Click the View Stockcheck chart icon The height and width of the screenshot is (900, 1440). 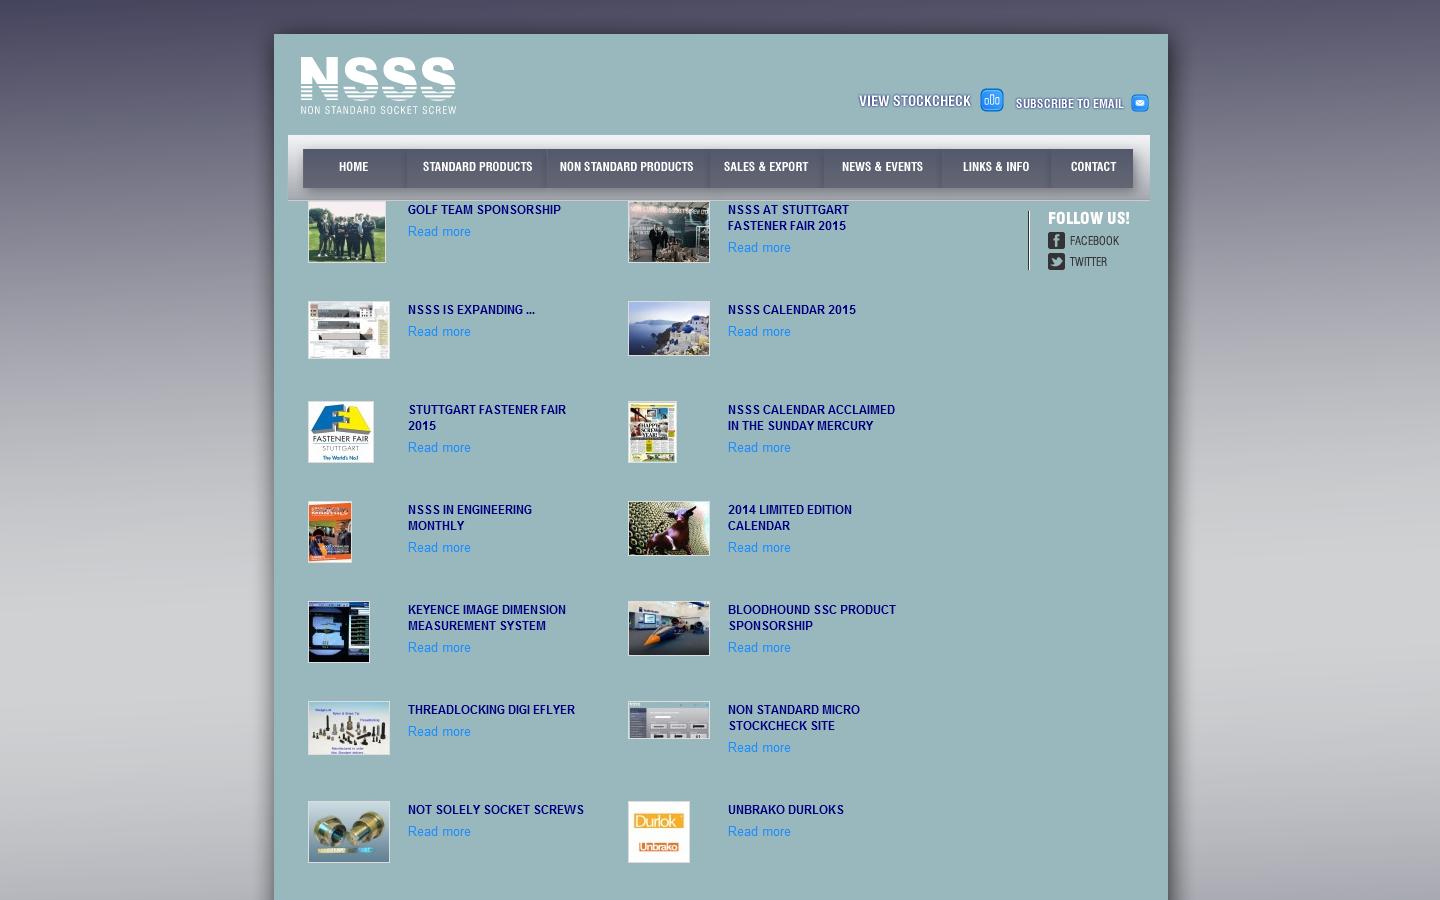tap(991, 100)
